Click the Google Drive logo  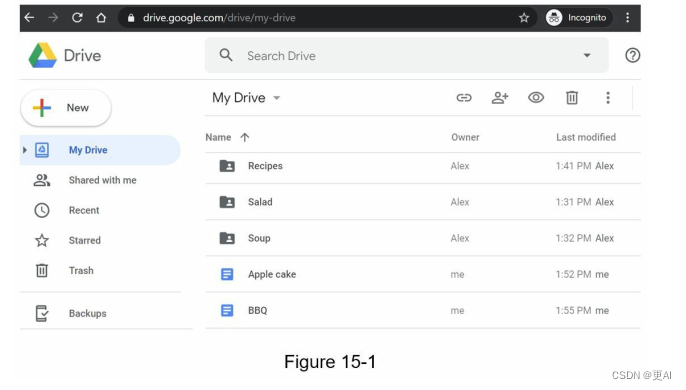coord(42,56)
